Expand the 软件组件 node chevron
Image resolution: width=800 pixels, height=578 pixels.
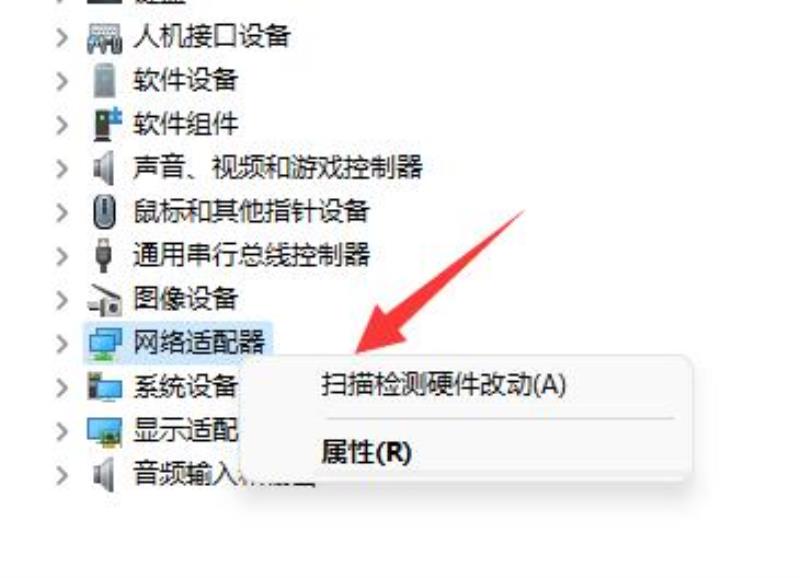point(62,125)
